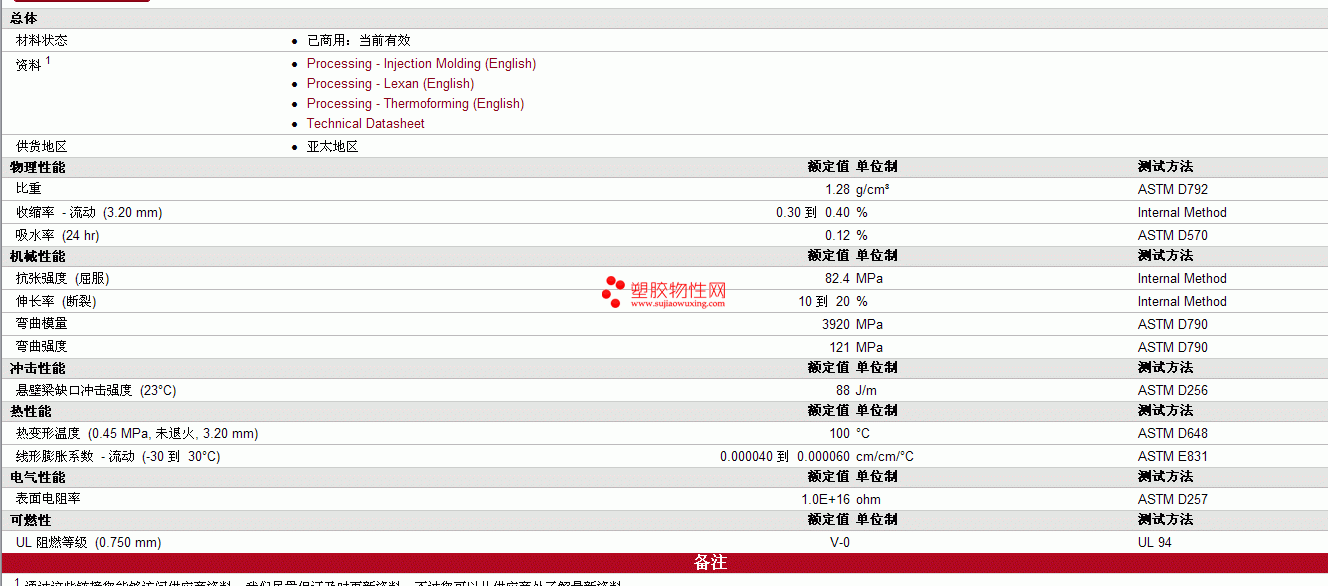Click the 3920 flexural modulus value
This screenshot has width=1328, height=586.
pos(835,324)
